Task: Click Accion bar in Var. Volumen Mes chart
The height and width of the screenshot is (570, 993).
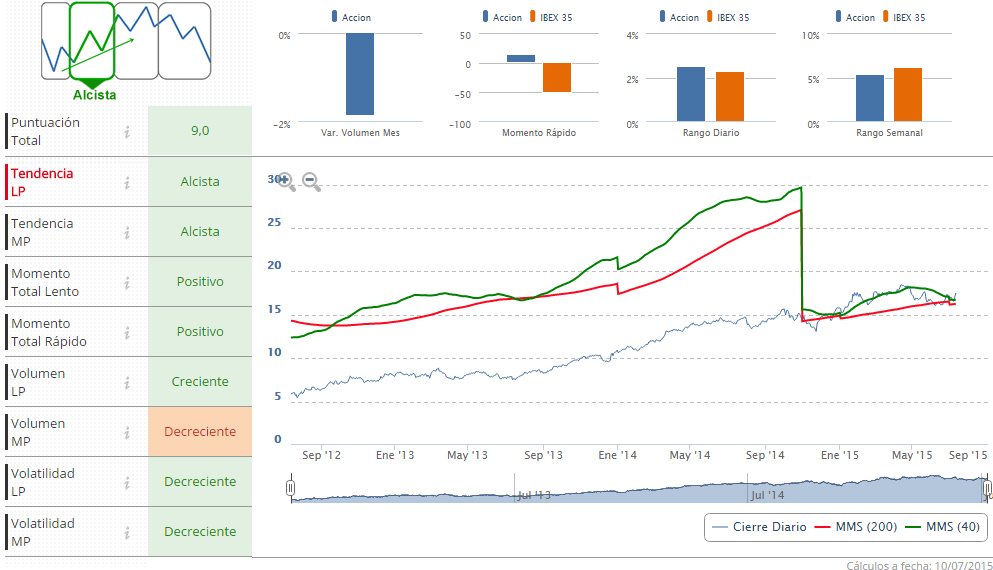Action: tap(360, 74)
